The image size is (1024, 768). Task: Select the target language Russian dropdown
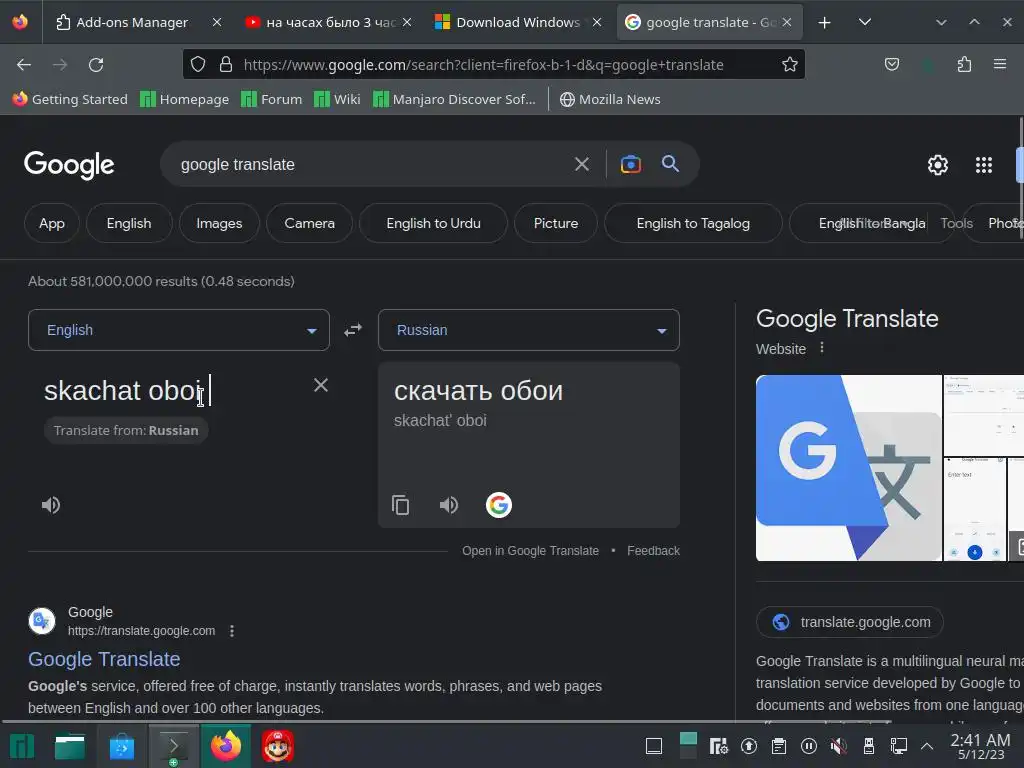click(529, 330)
